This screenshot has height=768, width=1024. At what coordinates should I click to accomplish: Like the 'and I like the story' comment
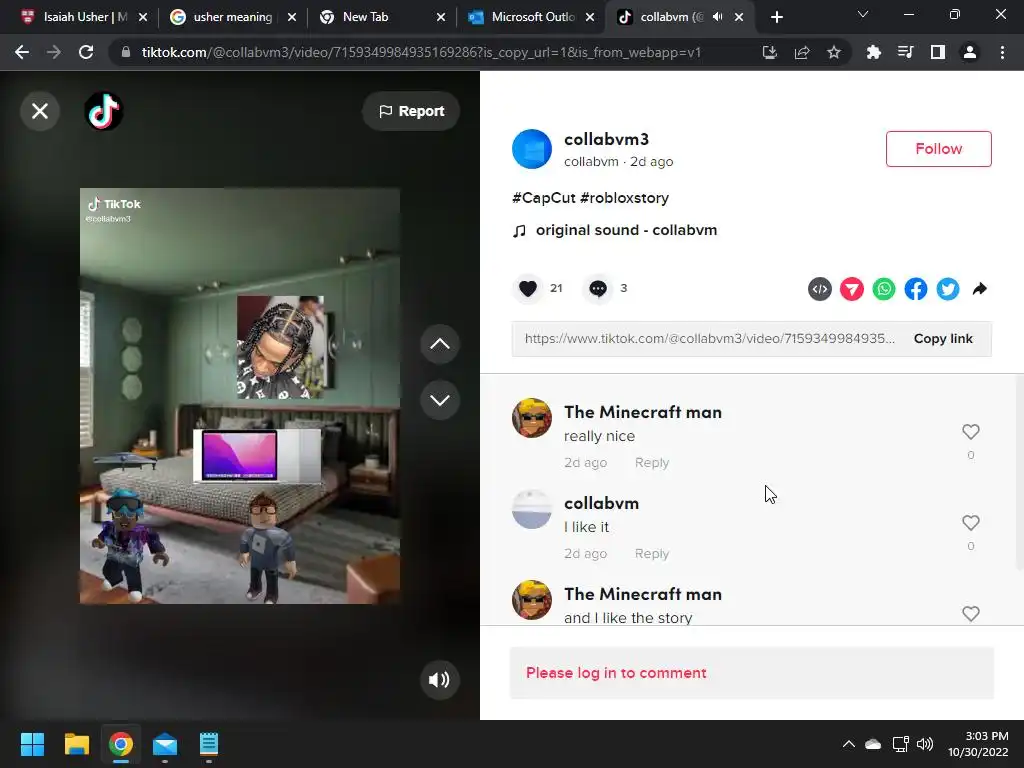[x=970, y=613]
